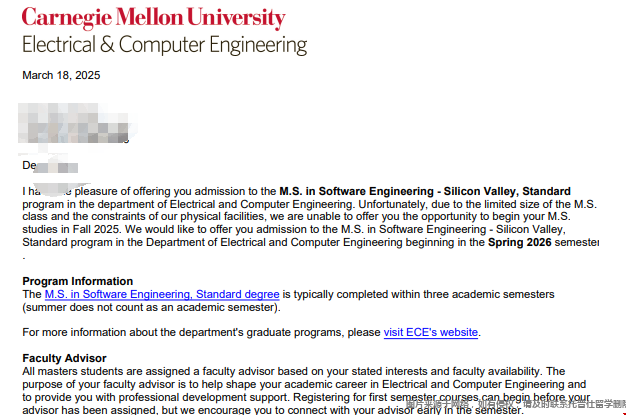Follow the visit ECE's website link

click(x=431, y=332)
